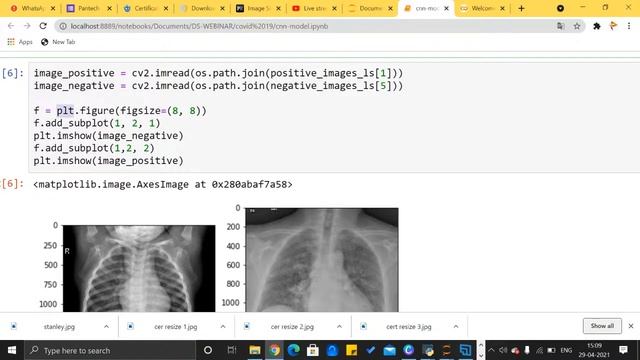Click the yellow extension icon beside puzzle
This screenshot has height=360, width=640.
point(613,26)
